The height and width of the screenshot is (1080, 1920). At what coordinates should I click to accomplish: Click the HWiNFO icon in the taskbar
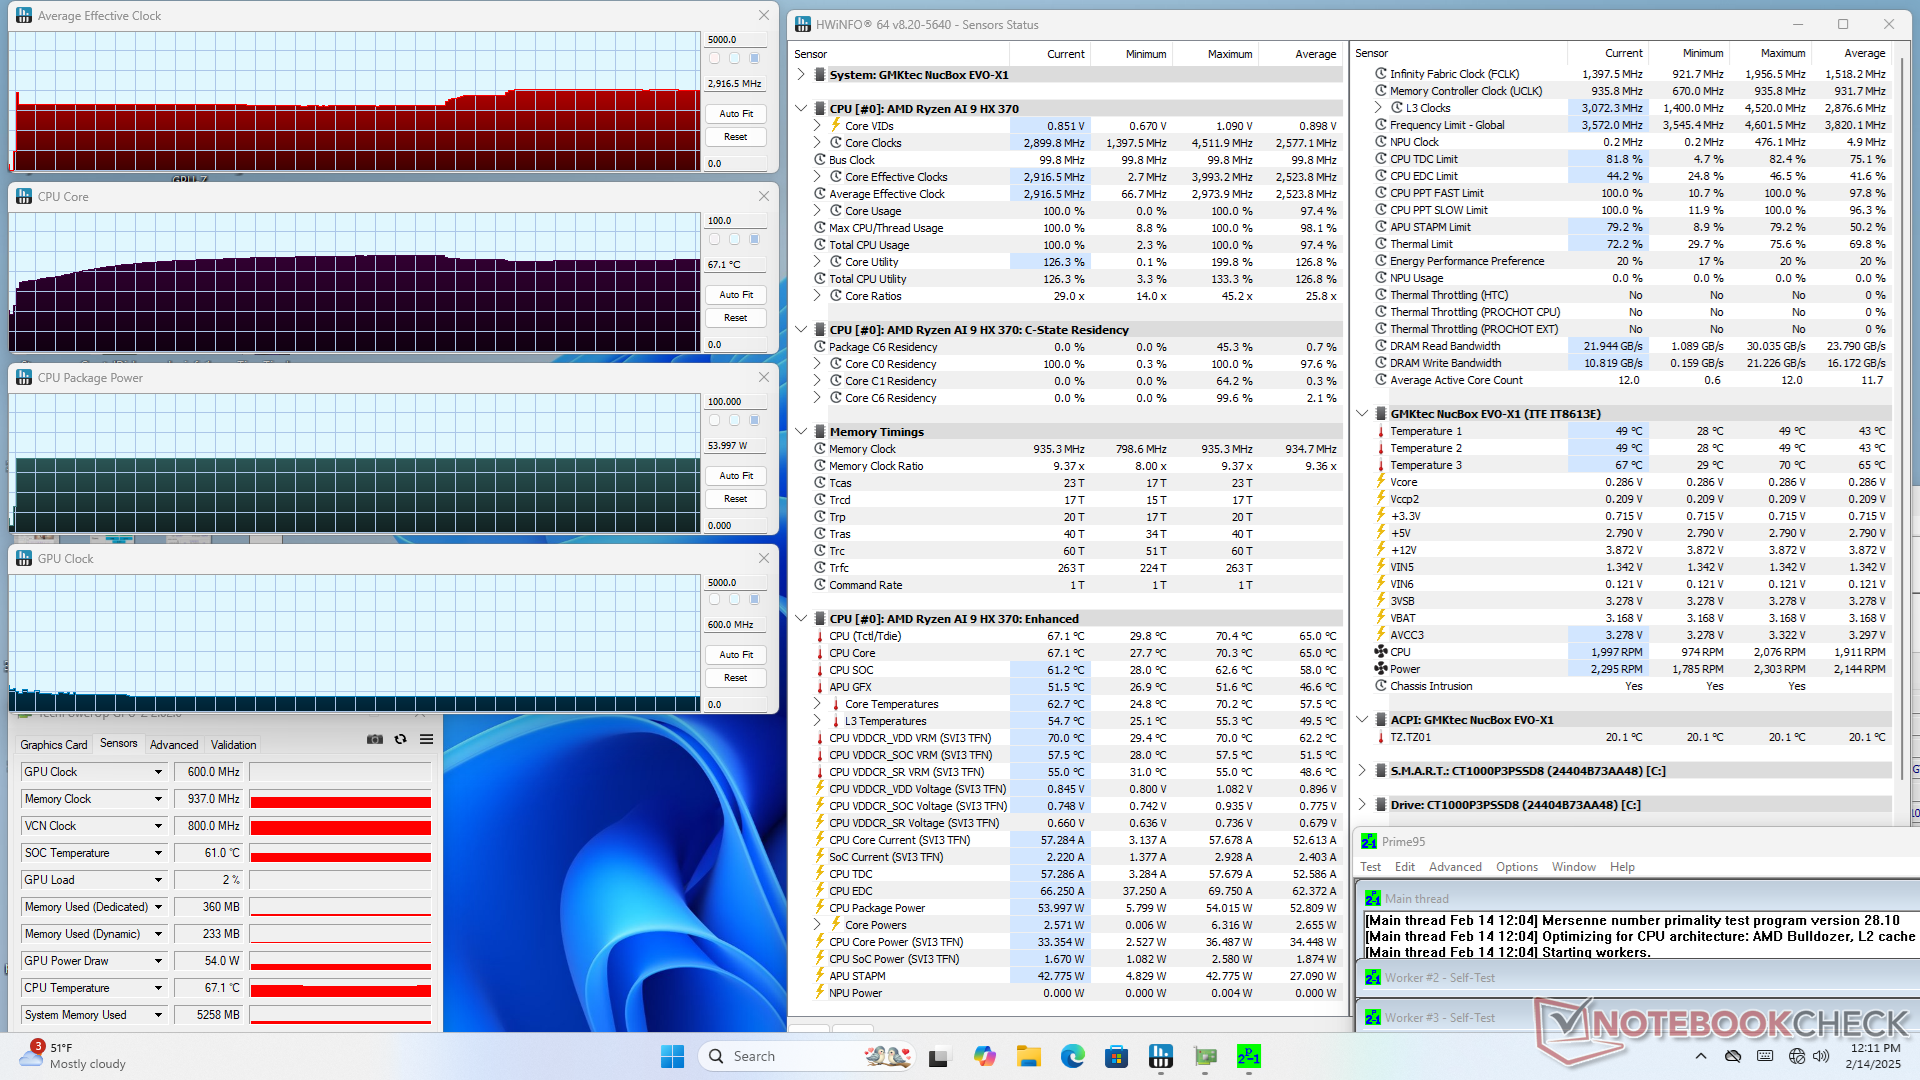(x=1160, y=1056)
